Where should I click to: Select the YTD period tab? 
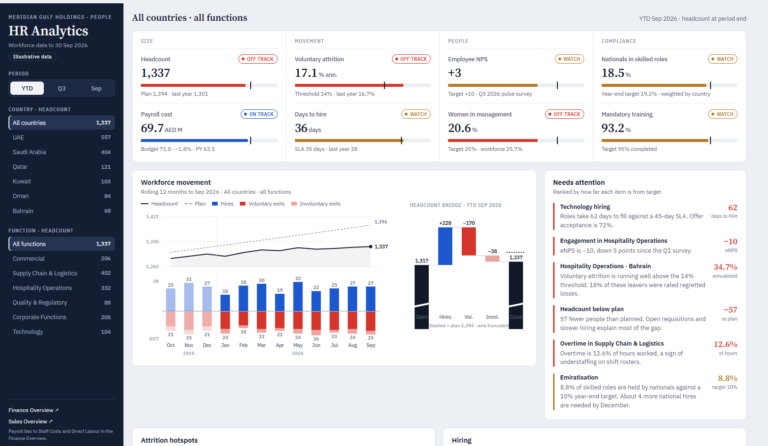click(27, 88)
